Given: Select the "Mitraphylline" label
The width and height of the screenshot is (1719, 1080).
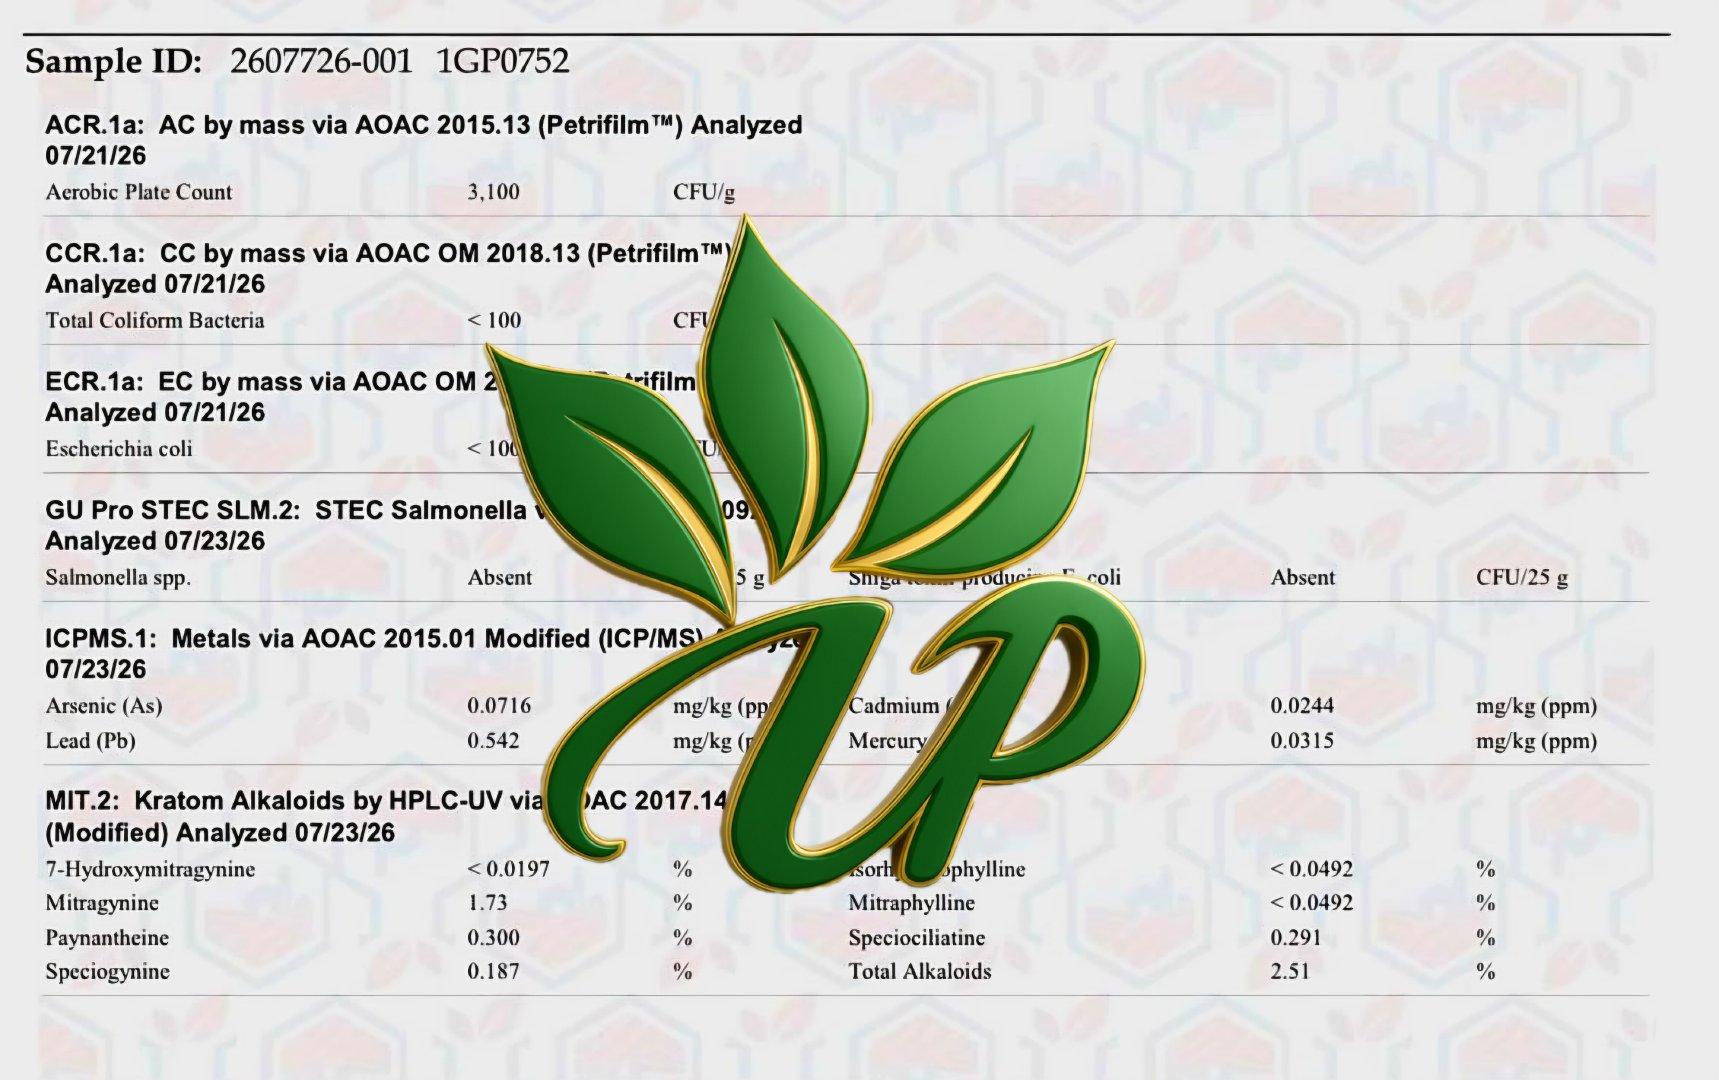Looking at the screenshot, I should click(911, 903).
